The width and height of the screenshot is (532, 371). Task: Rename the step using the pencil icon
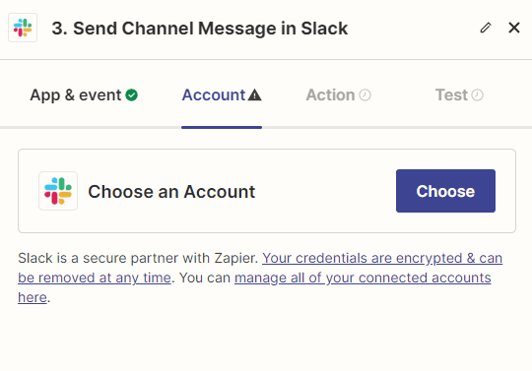click(x=486, y=27)
